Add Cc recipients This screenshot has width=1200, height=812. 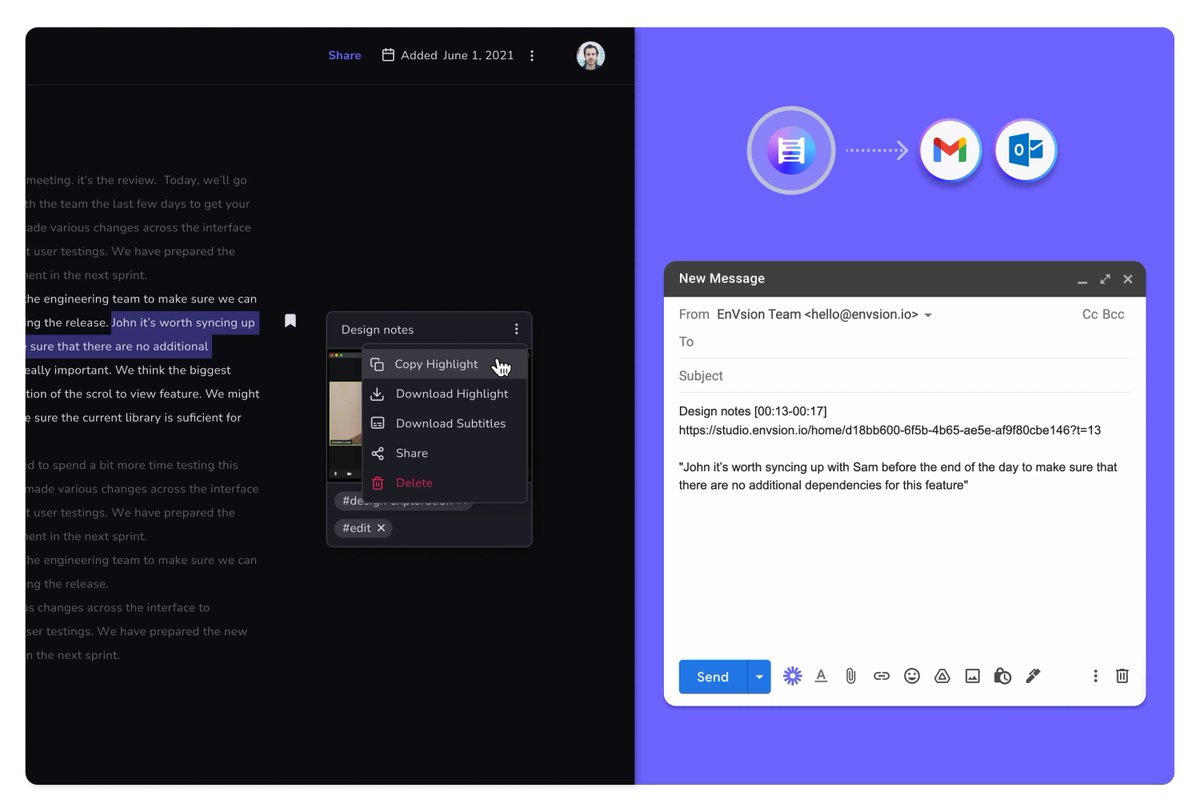tap(1090, 314)
